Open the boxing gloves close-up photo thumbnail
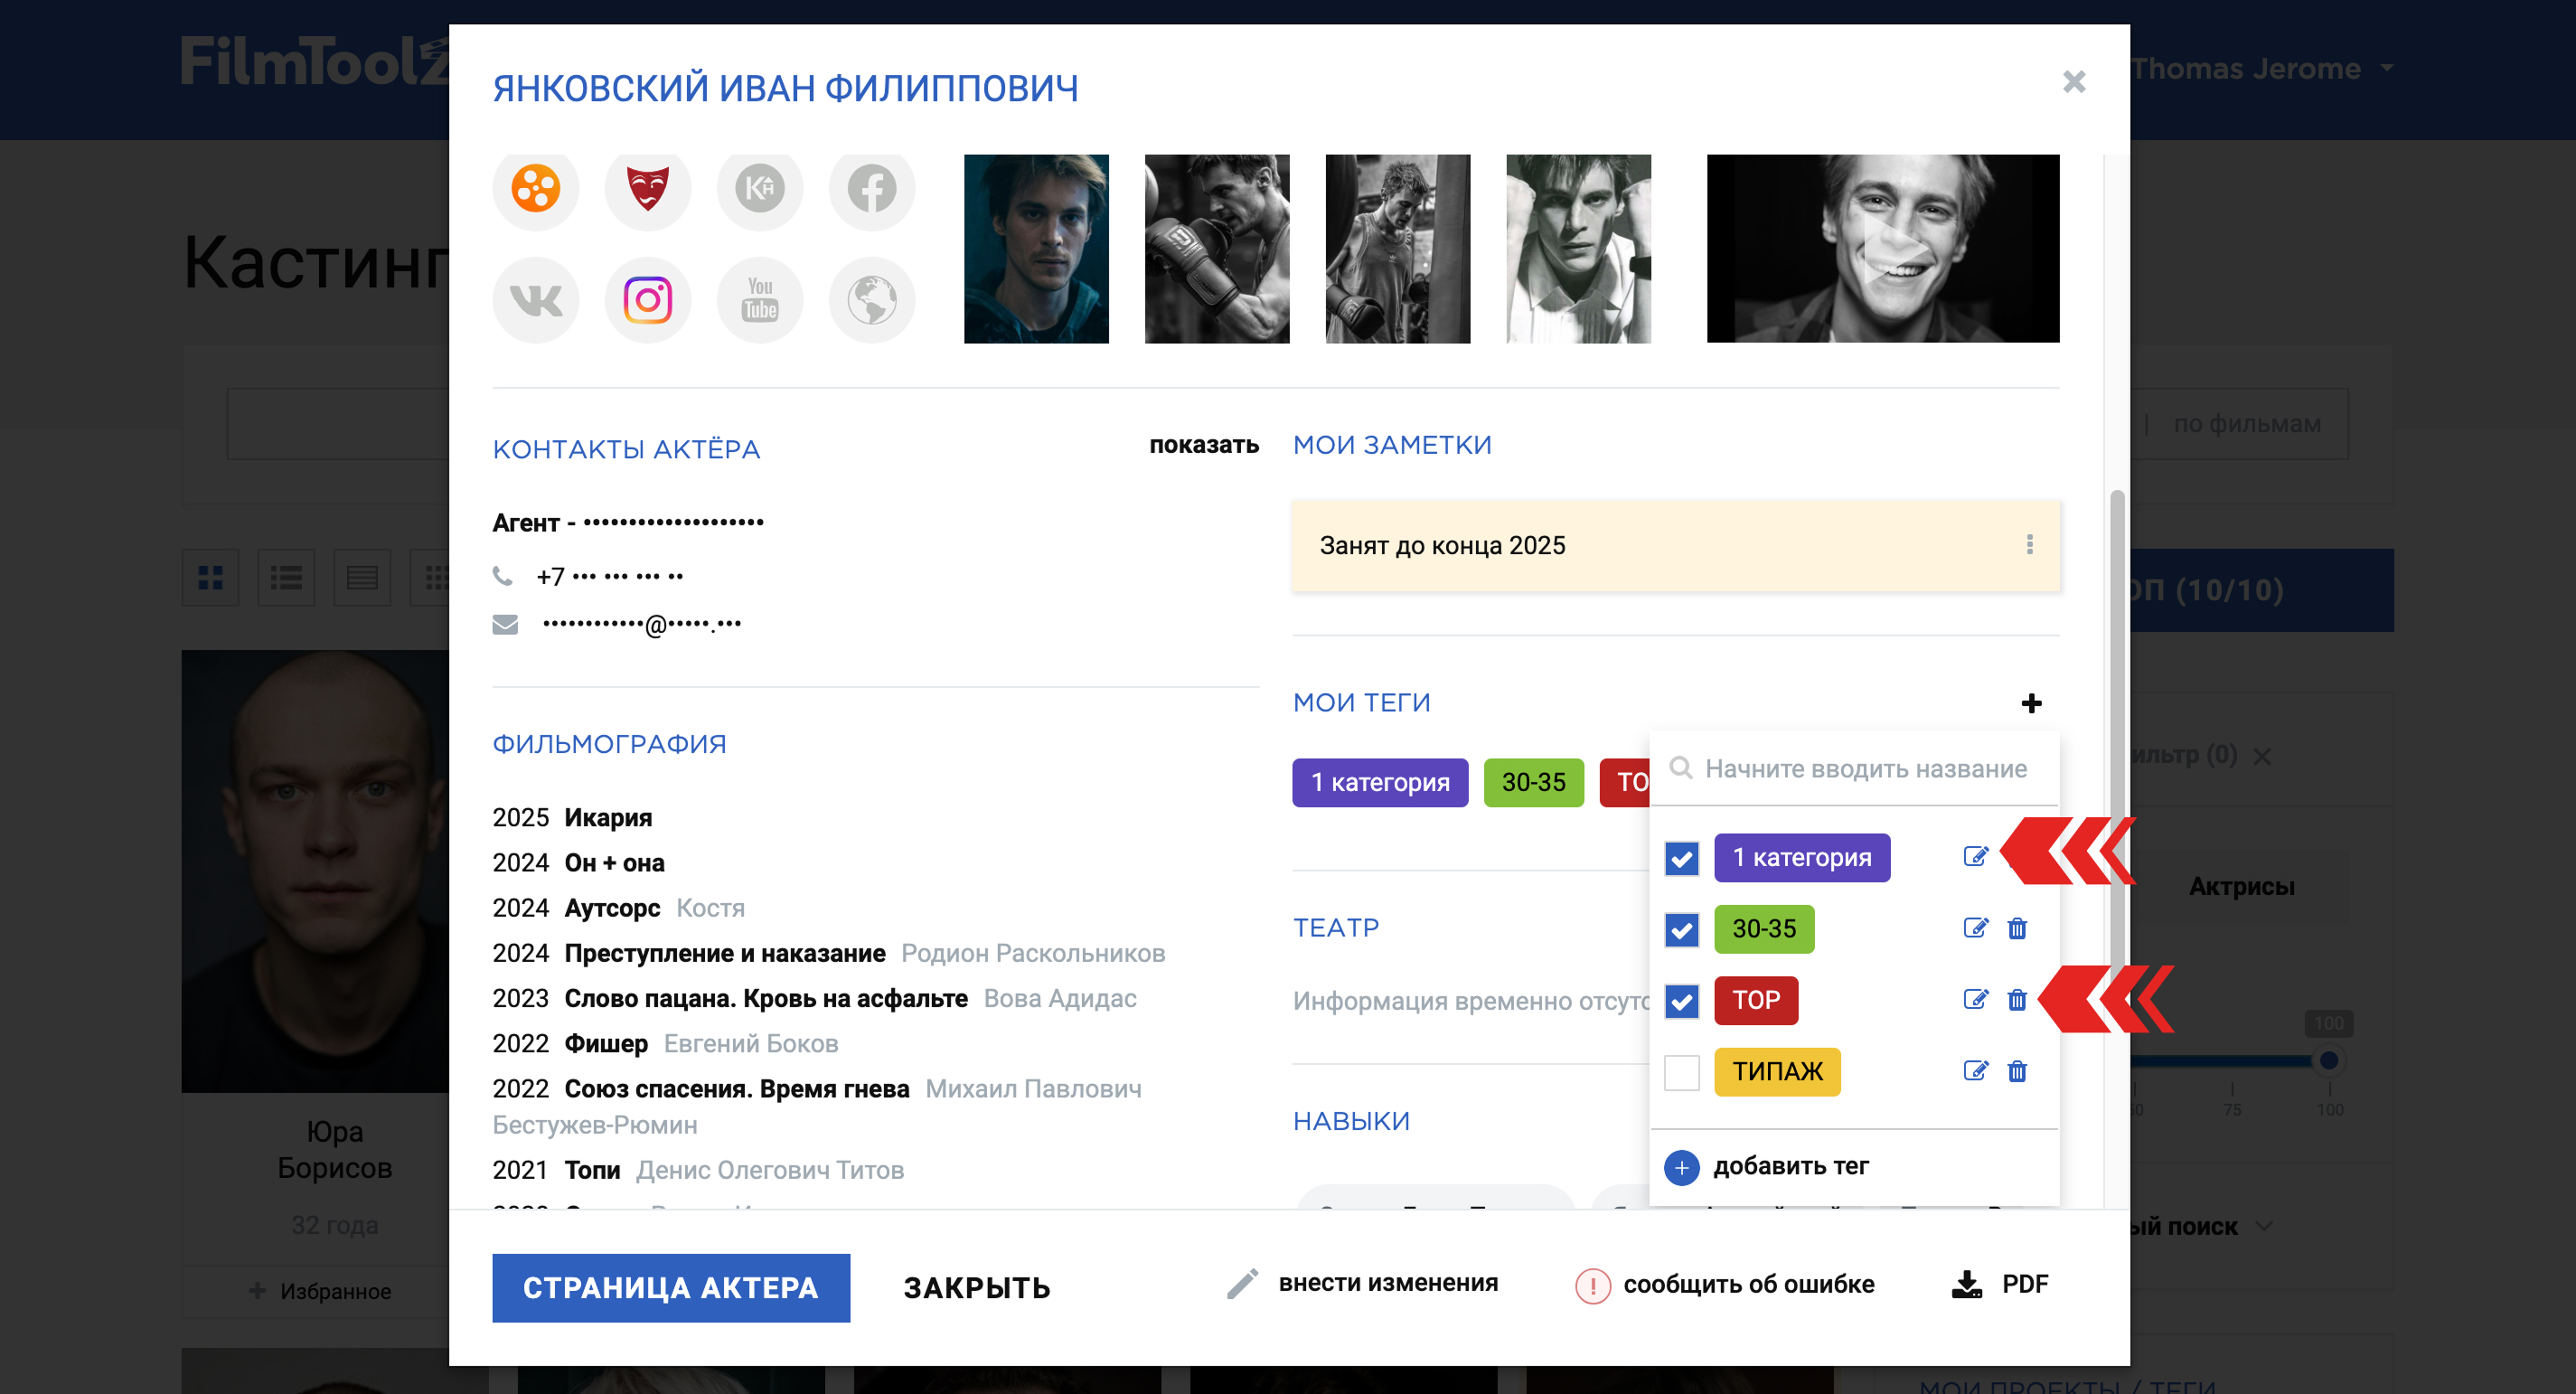 coord(1217,248)
